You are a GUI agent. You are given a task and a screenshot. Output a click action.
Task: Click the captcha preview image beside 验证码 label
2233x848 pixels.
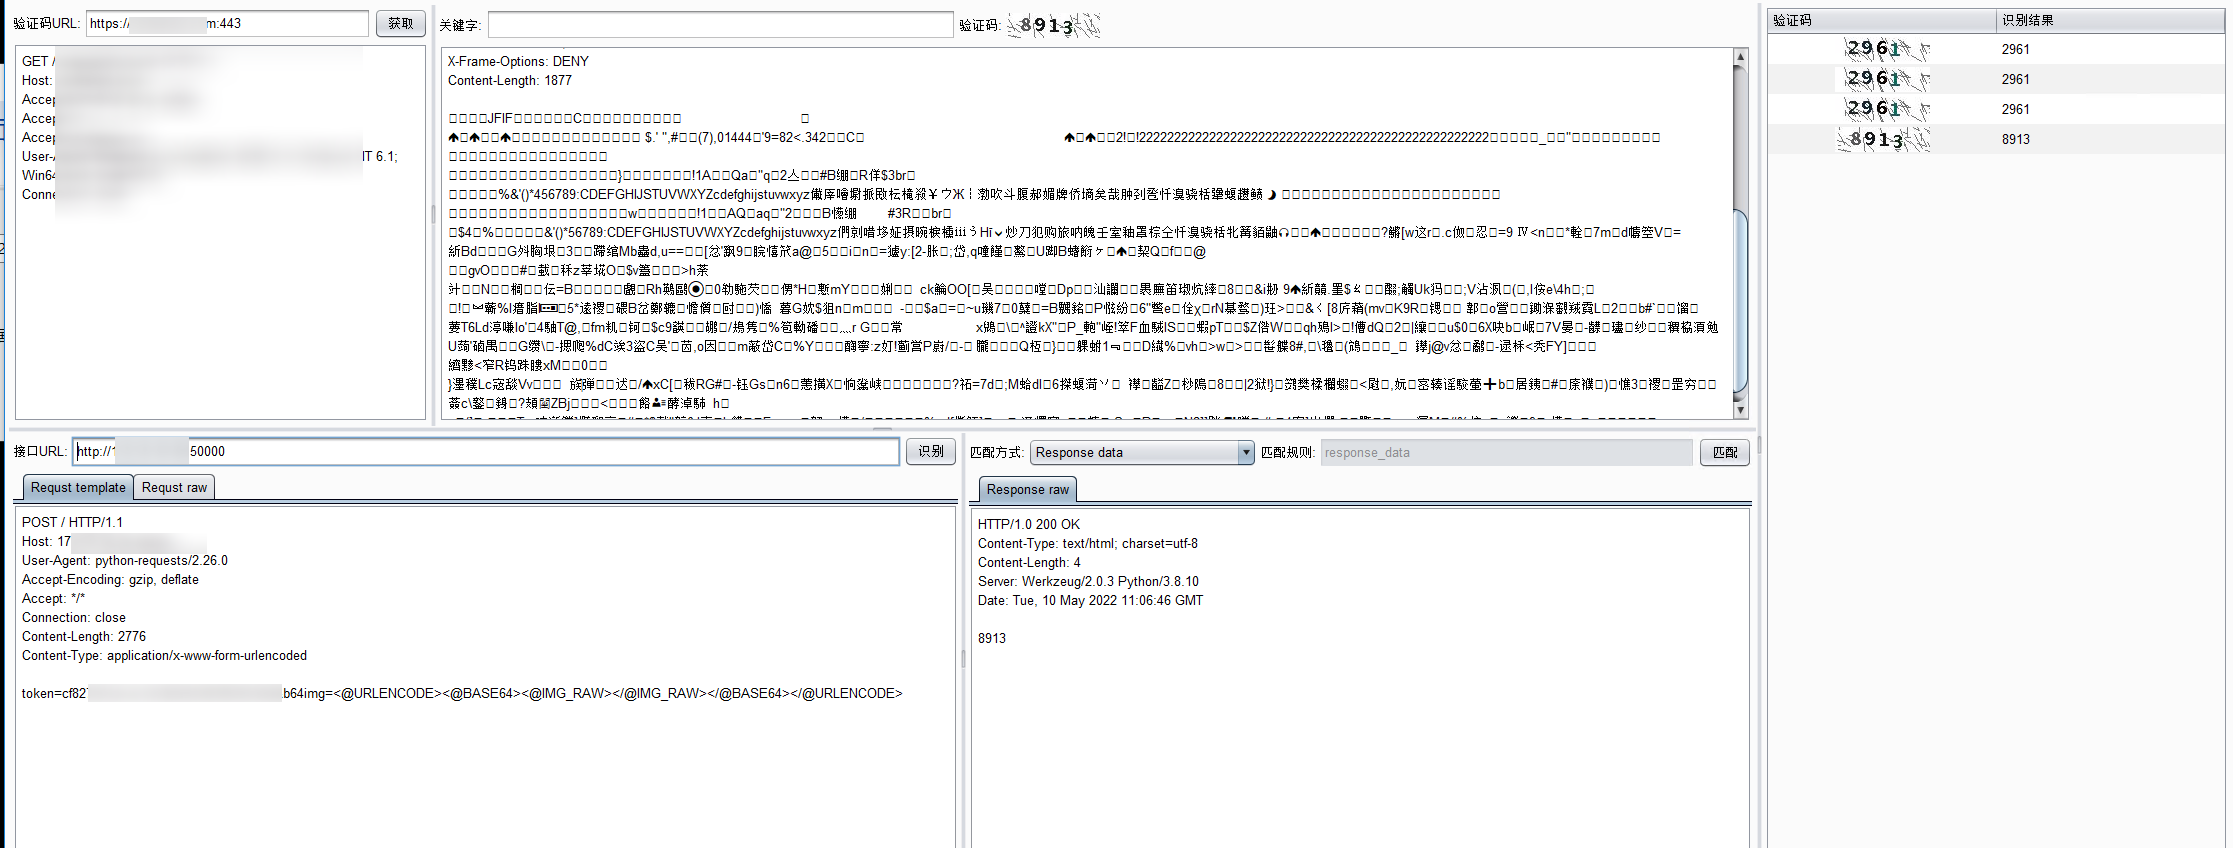pos(1052,26)
